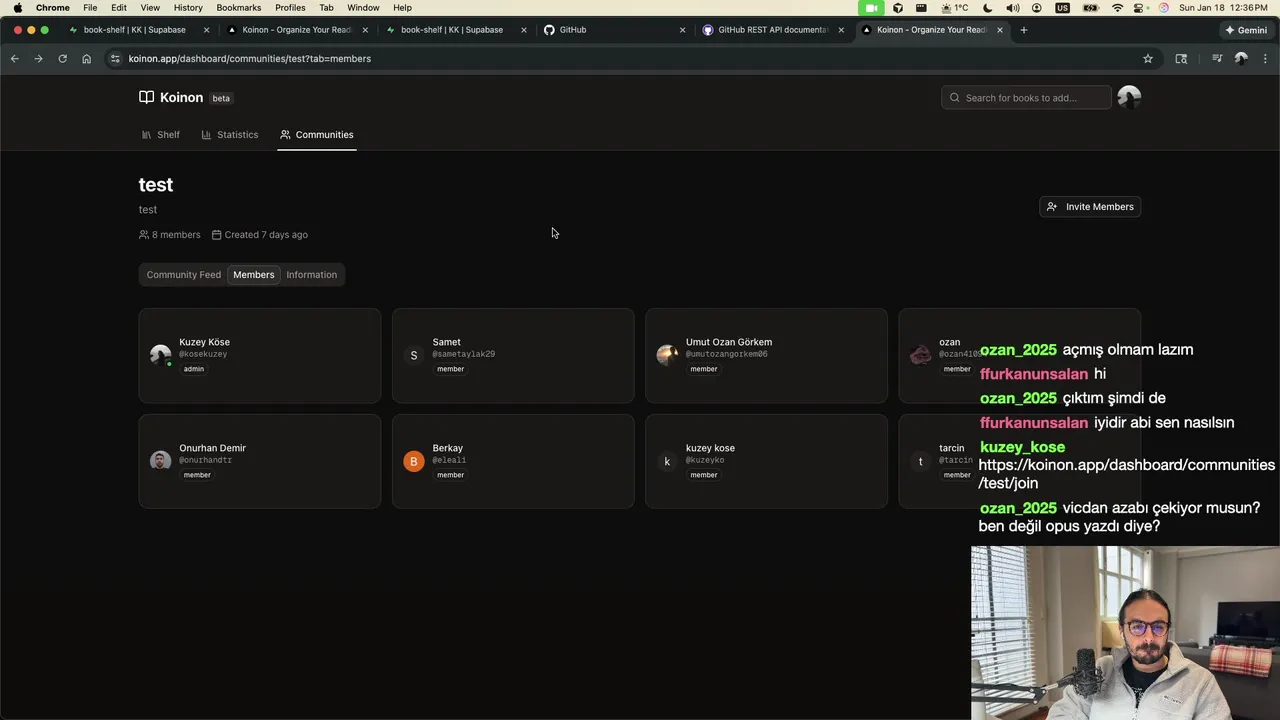1280x720 pixels.
Task: Click Berkay's orange B avatar
Action: (x=414, y=461)
